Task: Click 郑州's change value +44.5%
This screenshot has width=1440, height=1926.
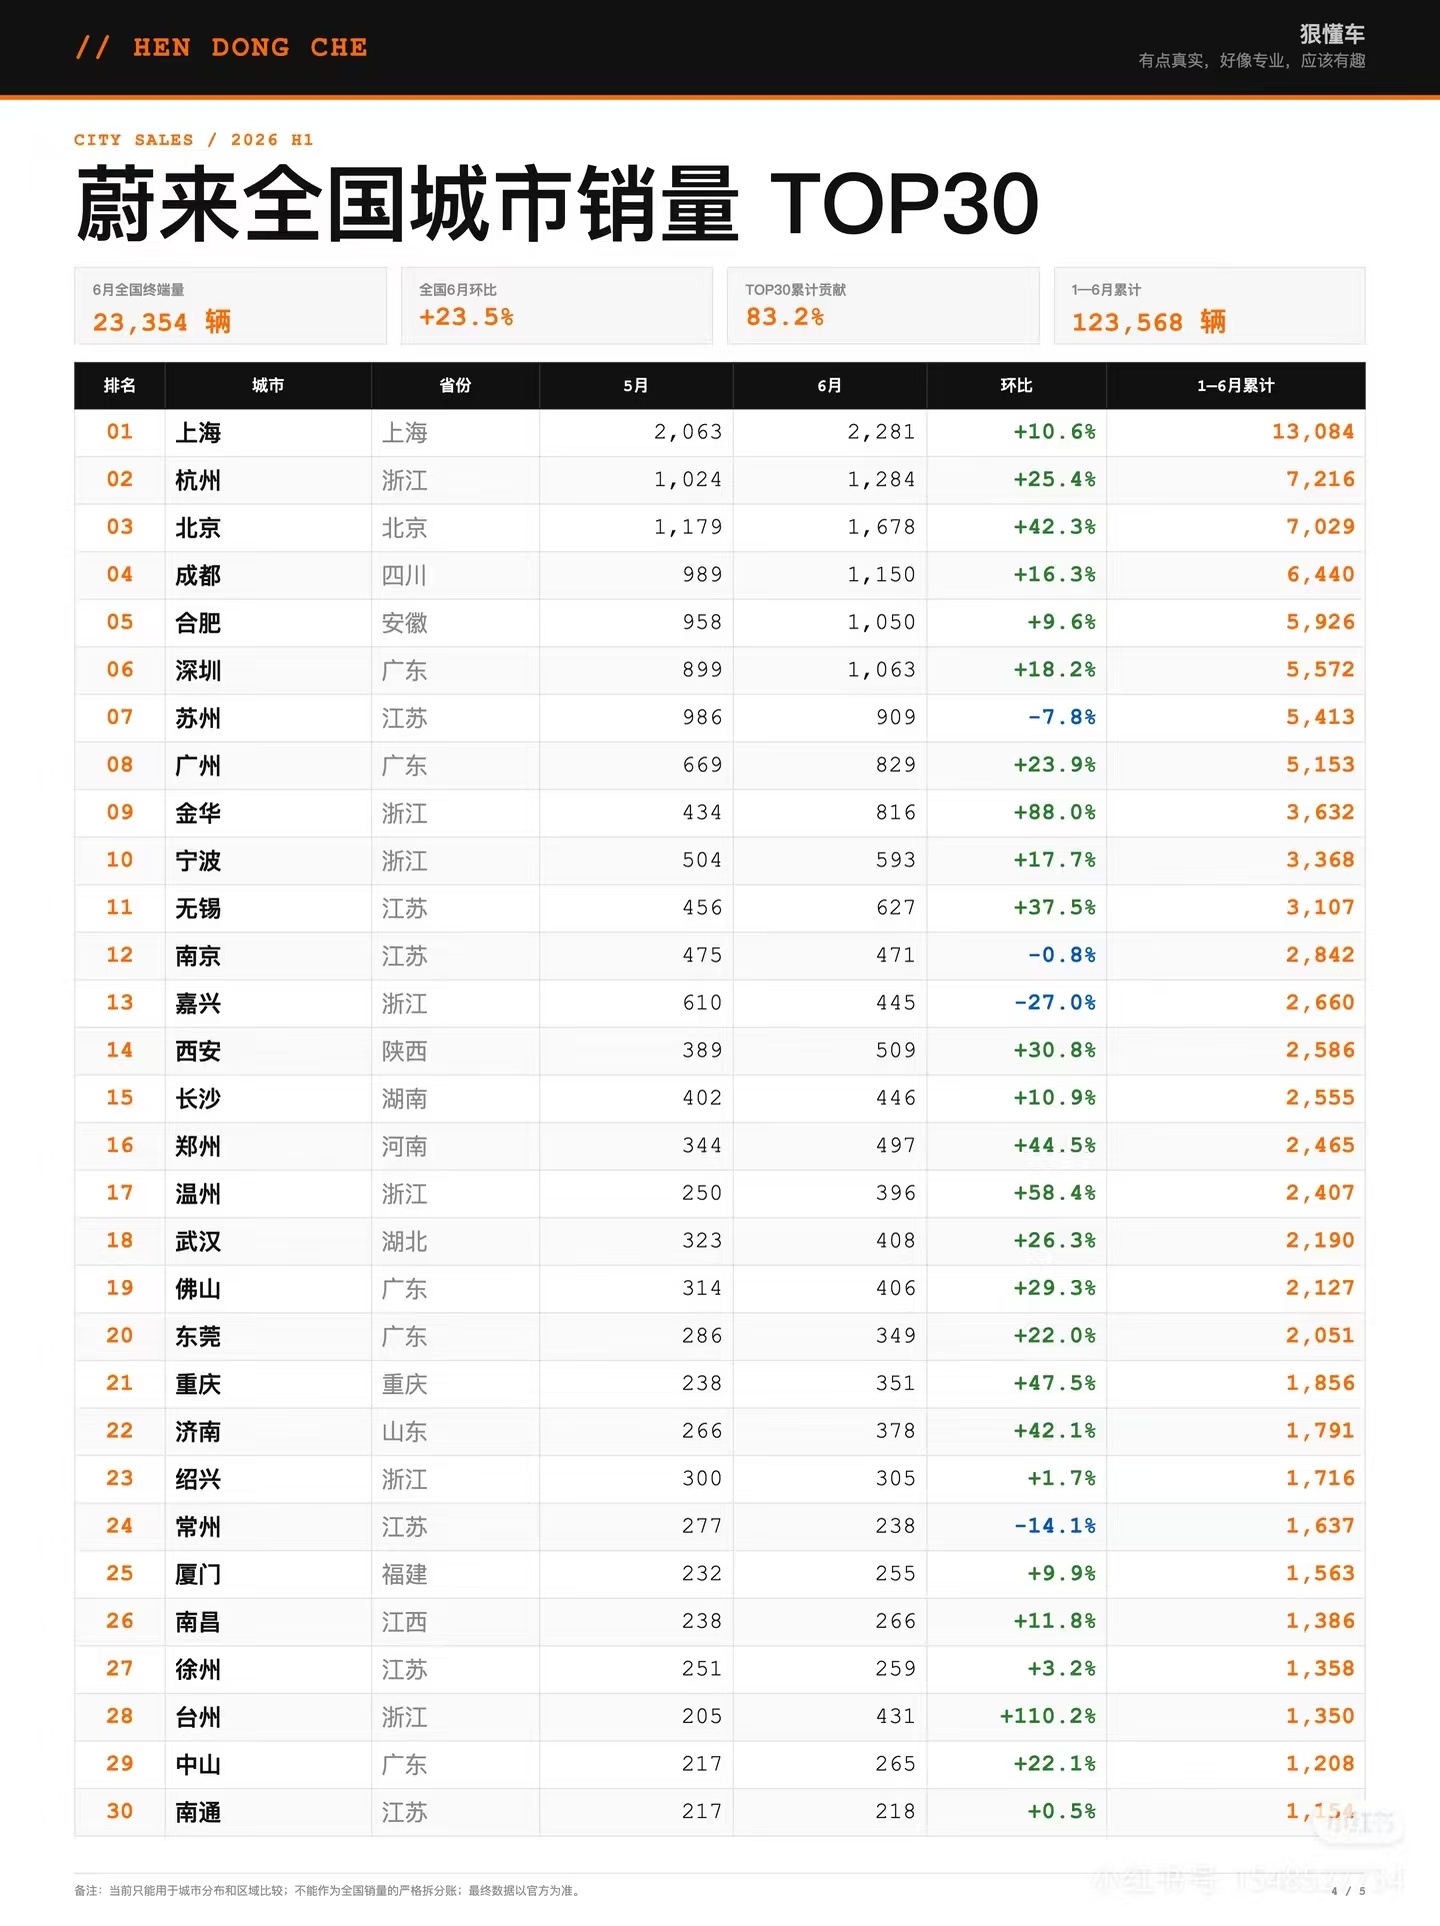Action: point(1054,1145)
